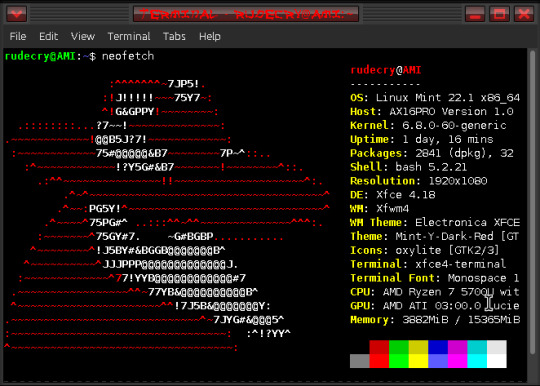The image size is (540, 386).
Task: Click the bright cyan color block
Action: [x=477, y=361]
